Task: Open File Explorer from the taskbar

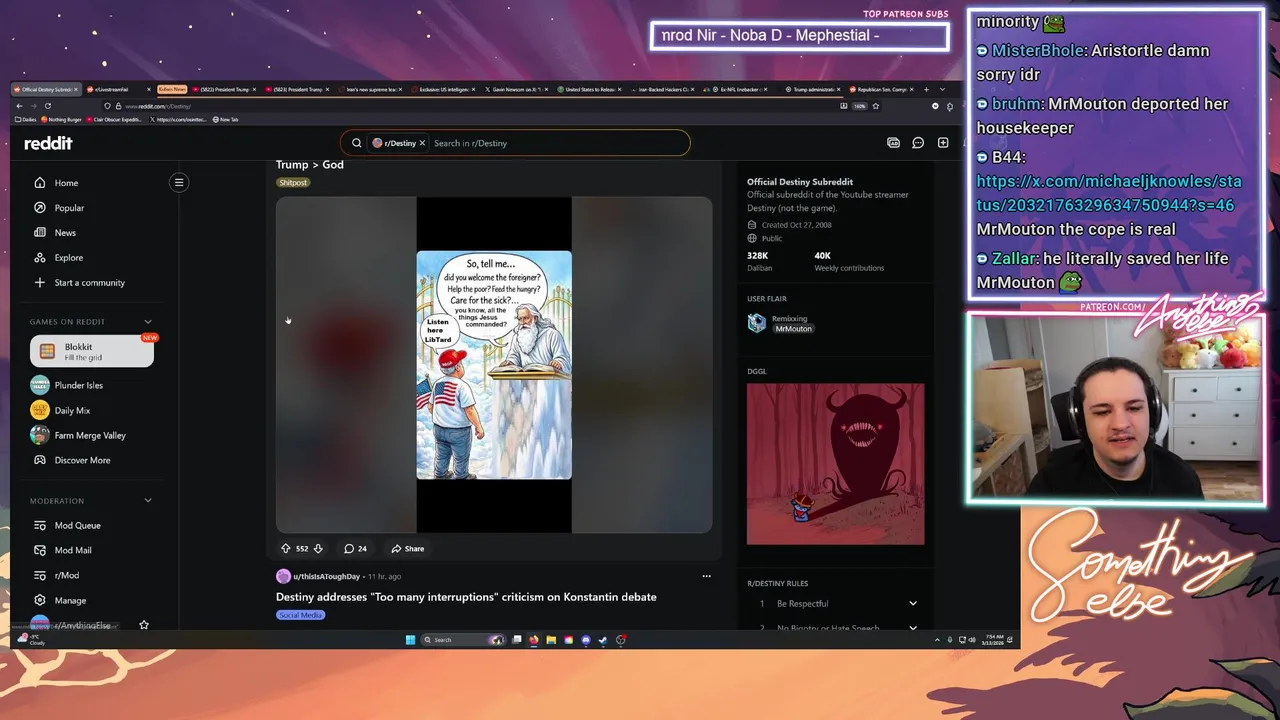Action: [551, 640]
